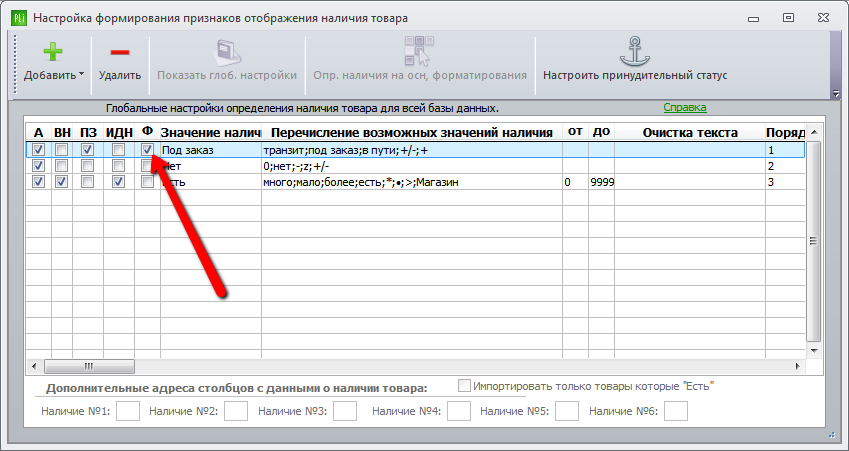Click the Наличие №1 input field

point(128,411)
